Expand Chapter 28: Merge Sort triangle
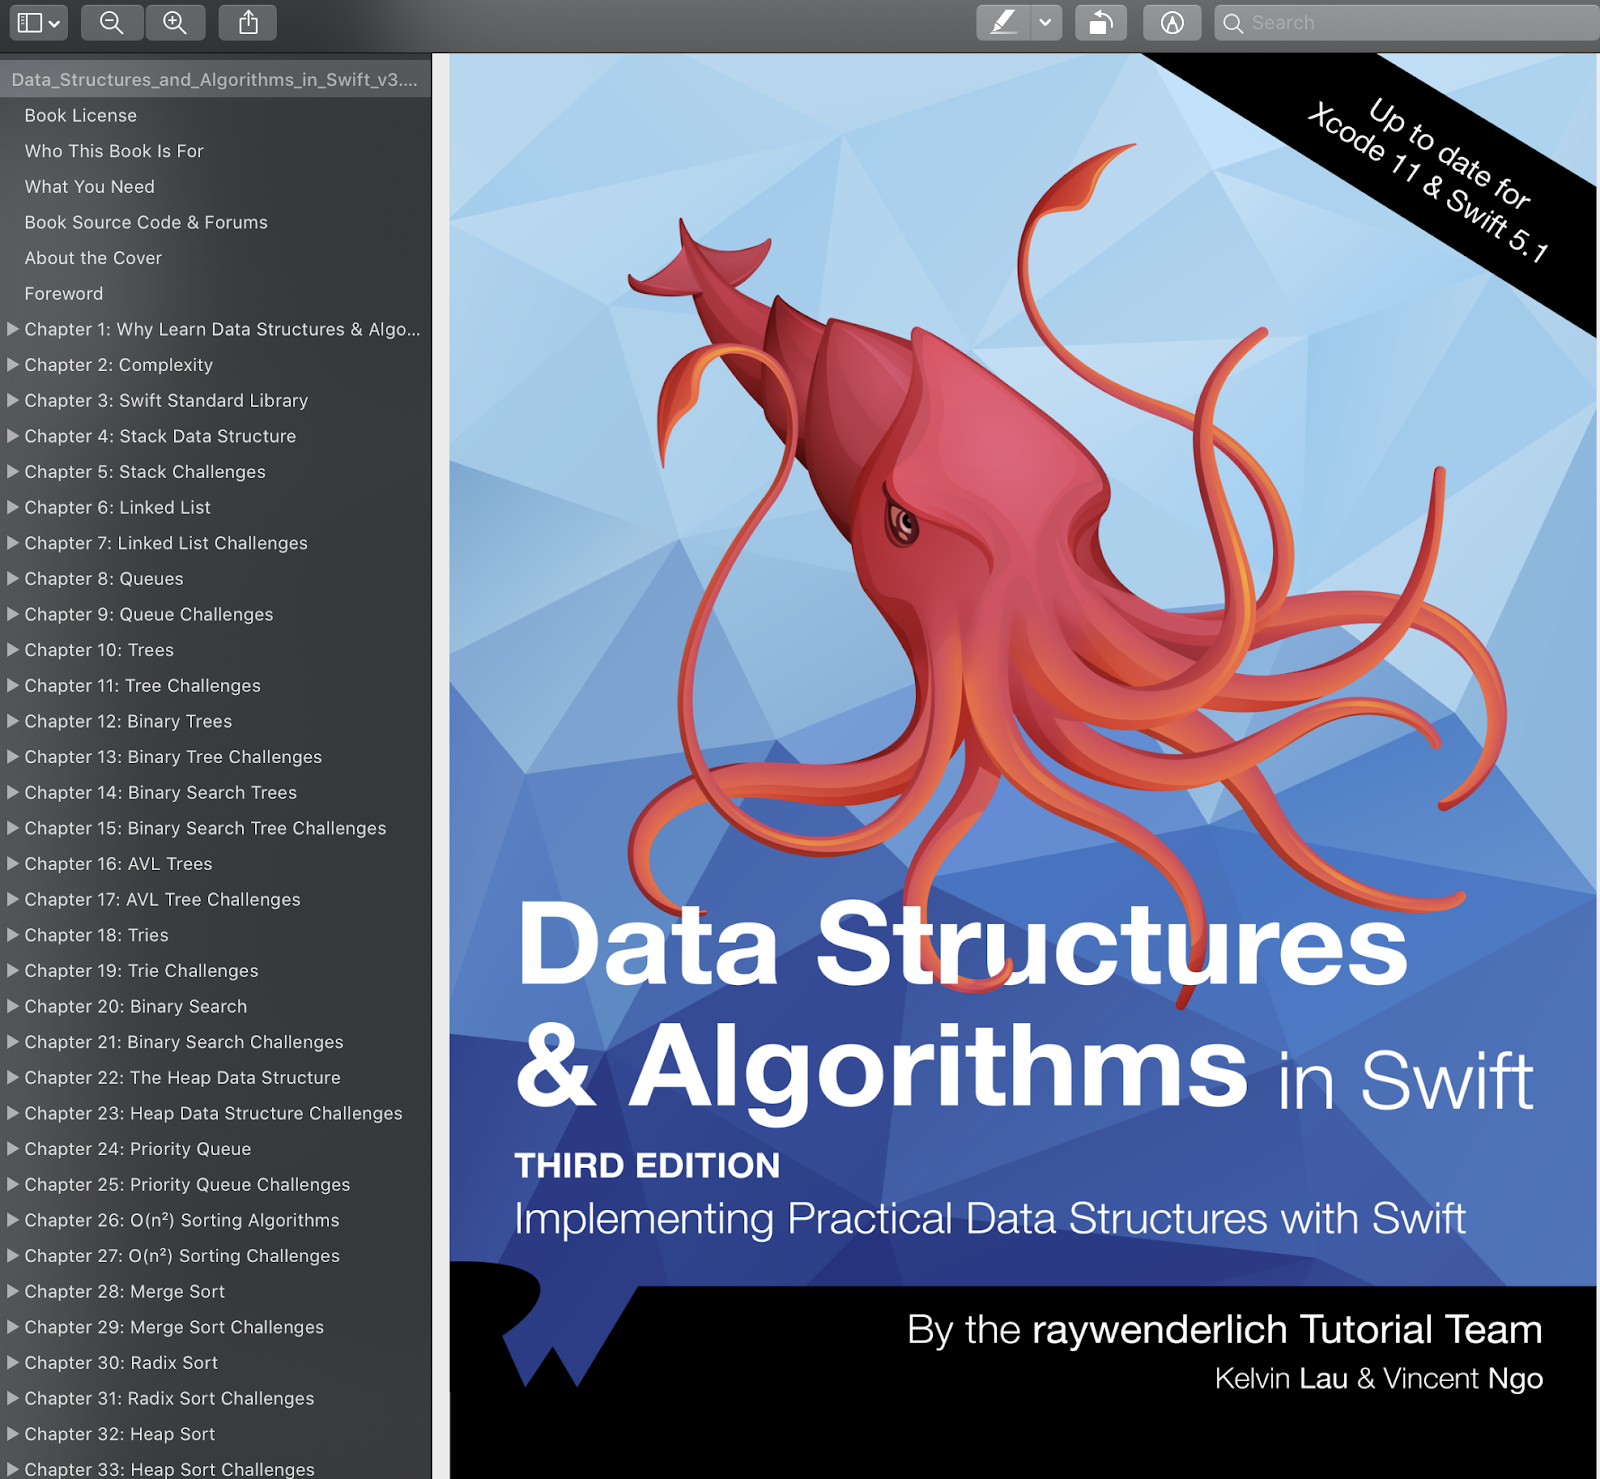1600x1479 pixels. coord(13,1291)
